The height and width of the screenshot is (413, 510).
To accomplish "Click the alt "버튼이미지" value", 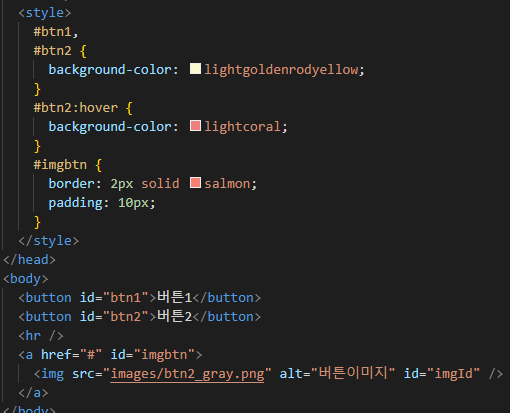I will click(353, 373).
